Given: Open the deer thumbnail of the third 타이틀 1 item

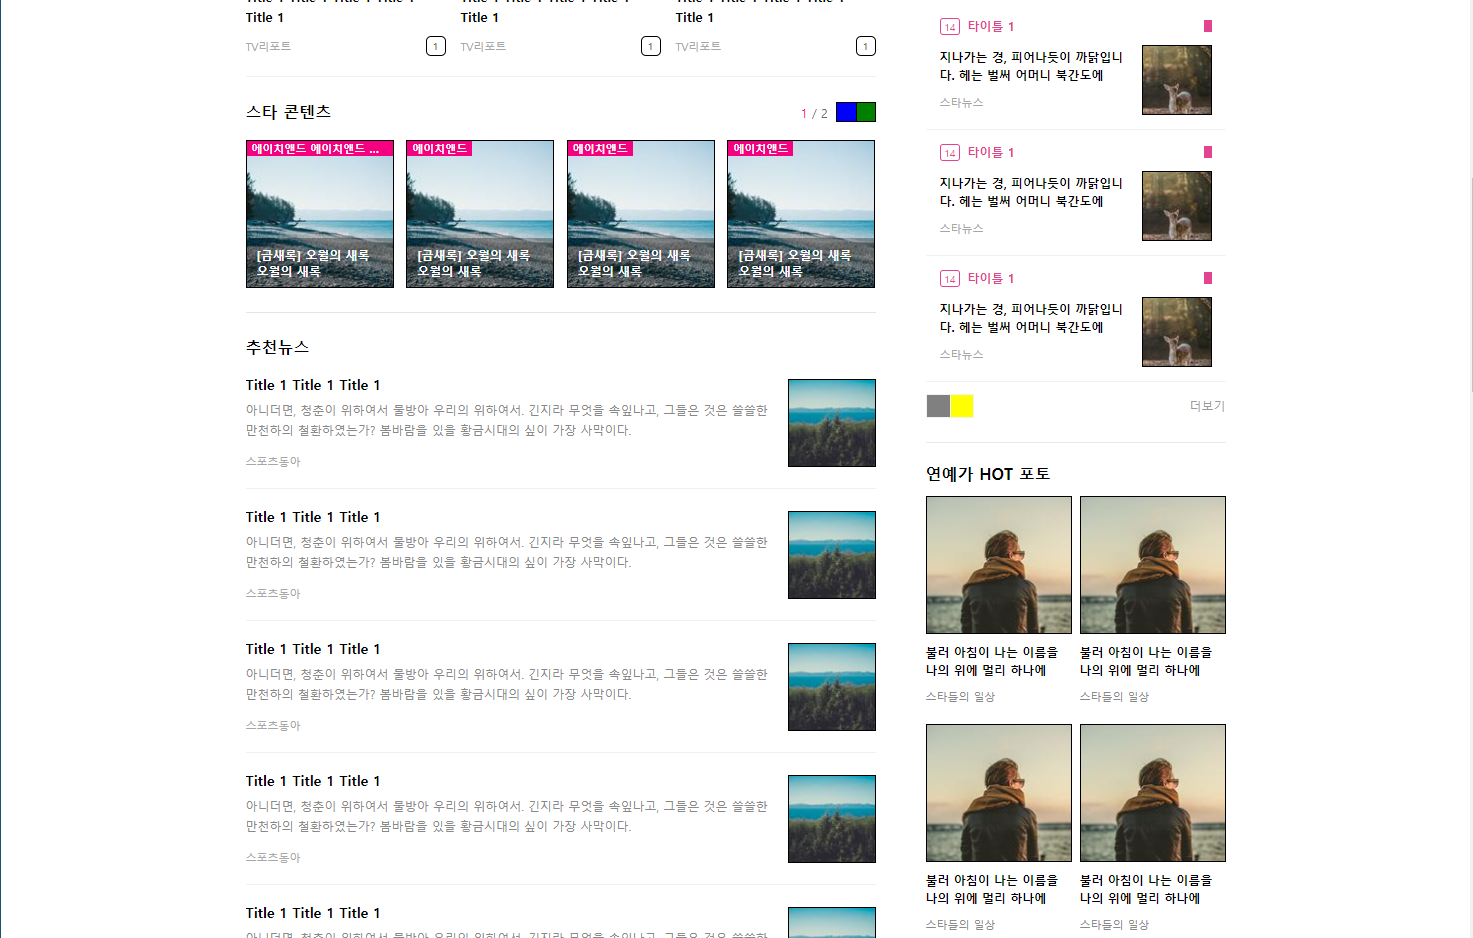Looking at the screenshot, I should coord(1177,332).
